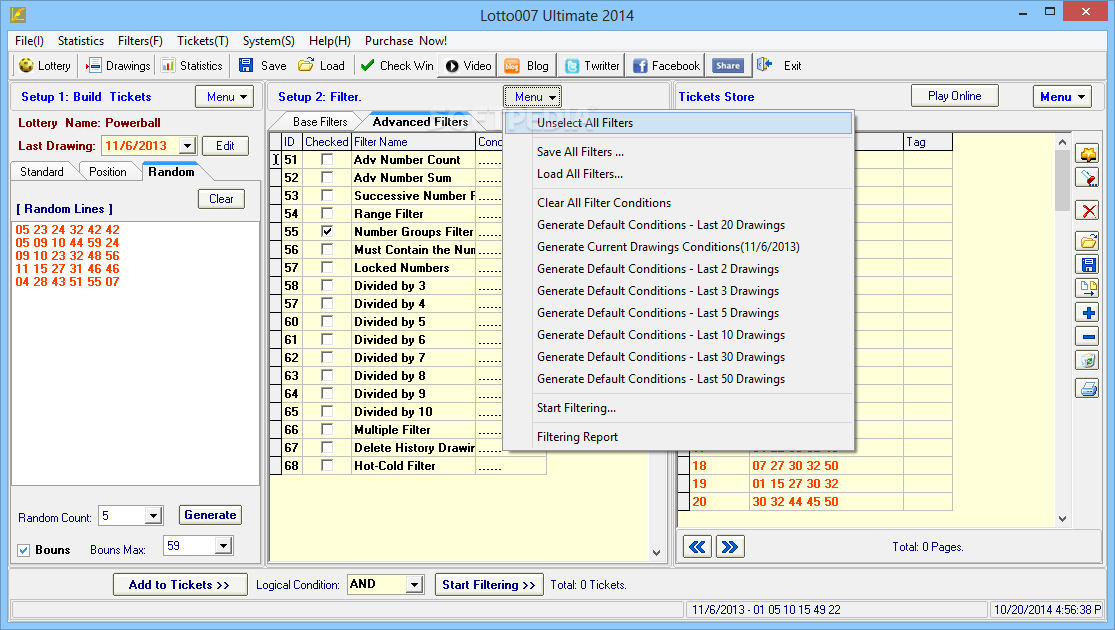Check the Adv Number Sum filter checkbox
Screen dimensions: 1115x630
(x=327, y=178)
